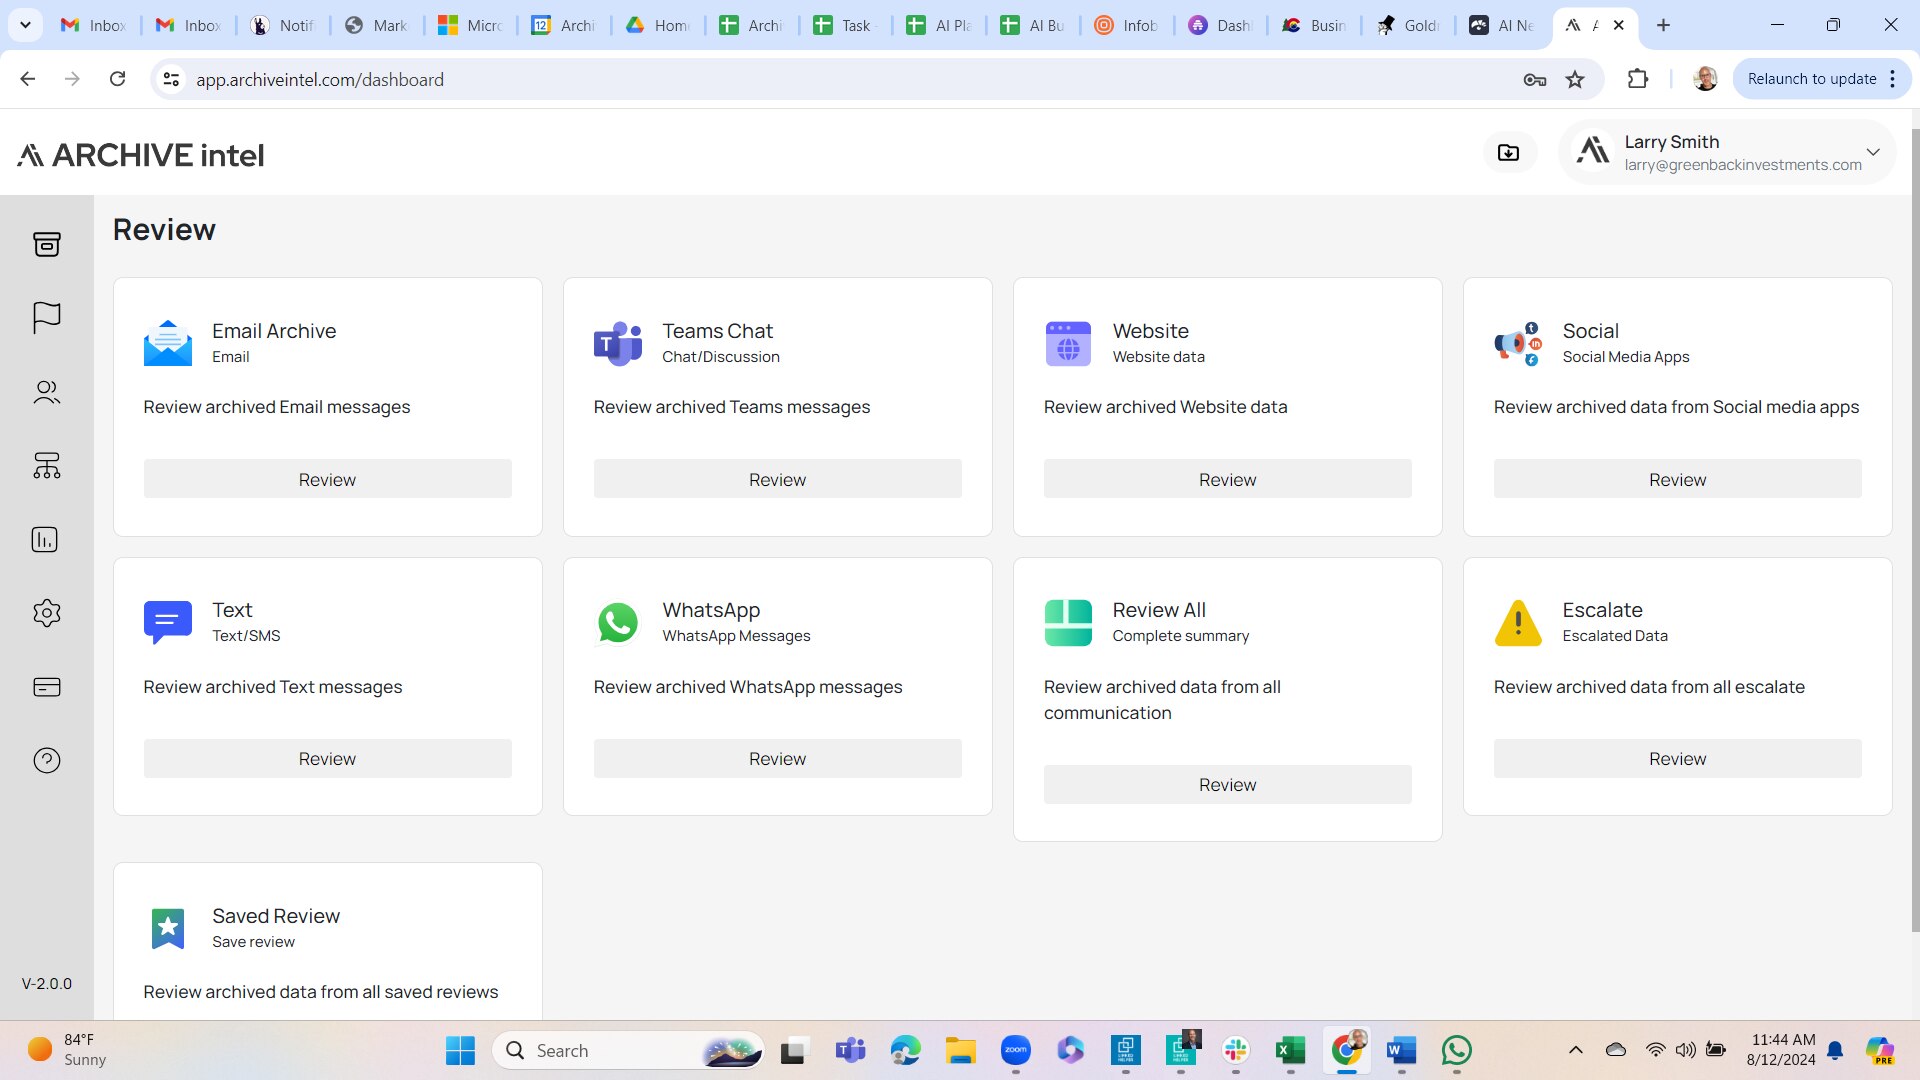Open the browser extensions puzzle menu
This screenshot has height=1080, width=1920.
point(1638,79)
